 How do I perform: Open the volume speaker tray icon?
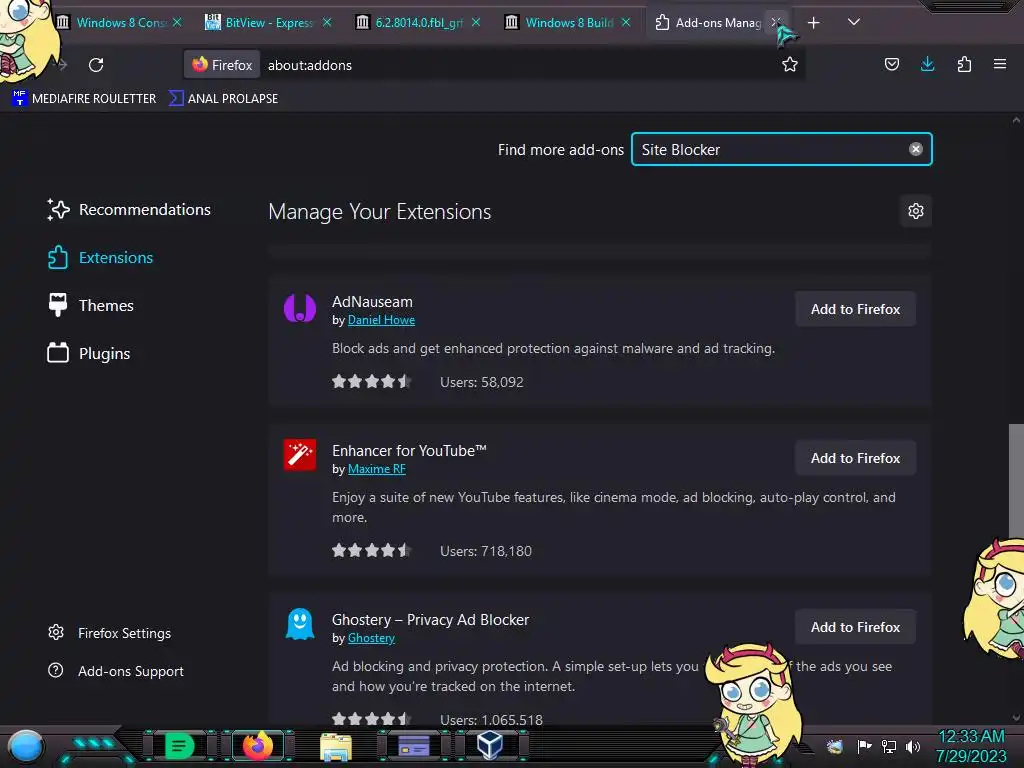pos(913,746)
